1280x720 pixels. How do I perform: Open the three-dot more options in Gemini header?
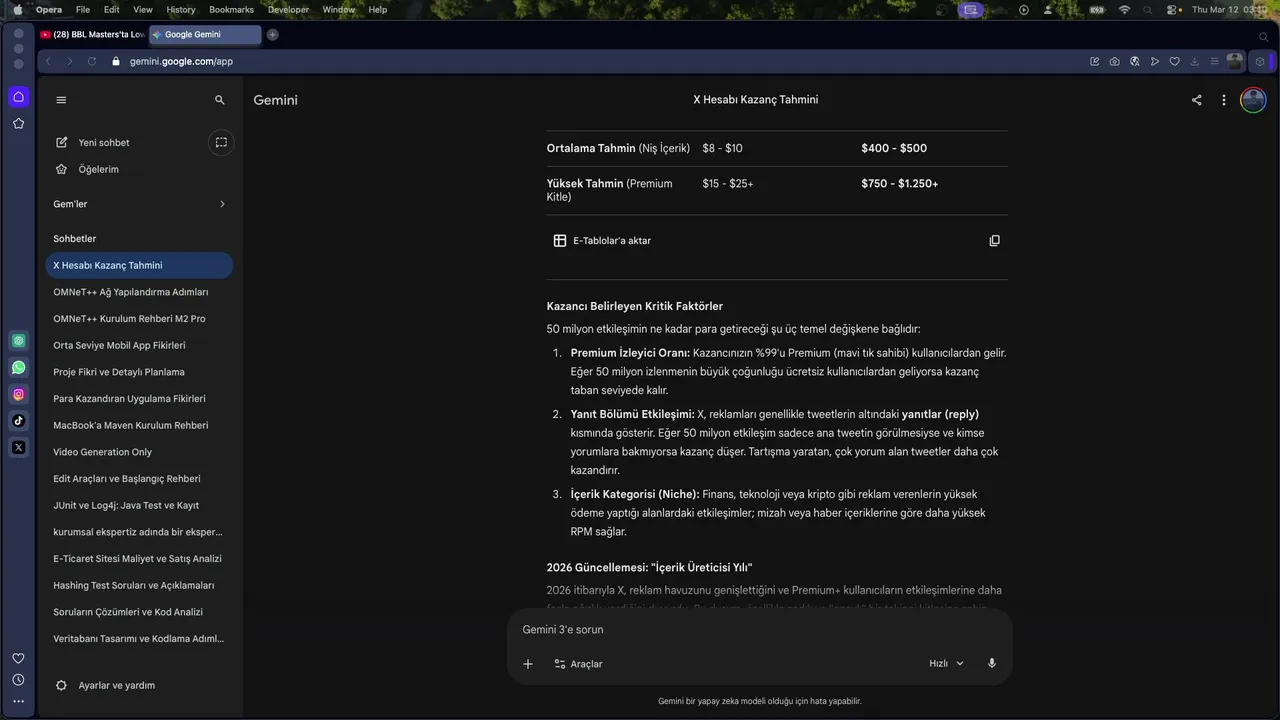1224,100
